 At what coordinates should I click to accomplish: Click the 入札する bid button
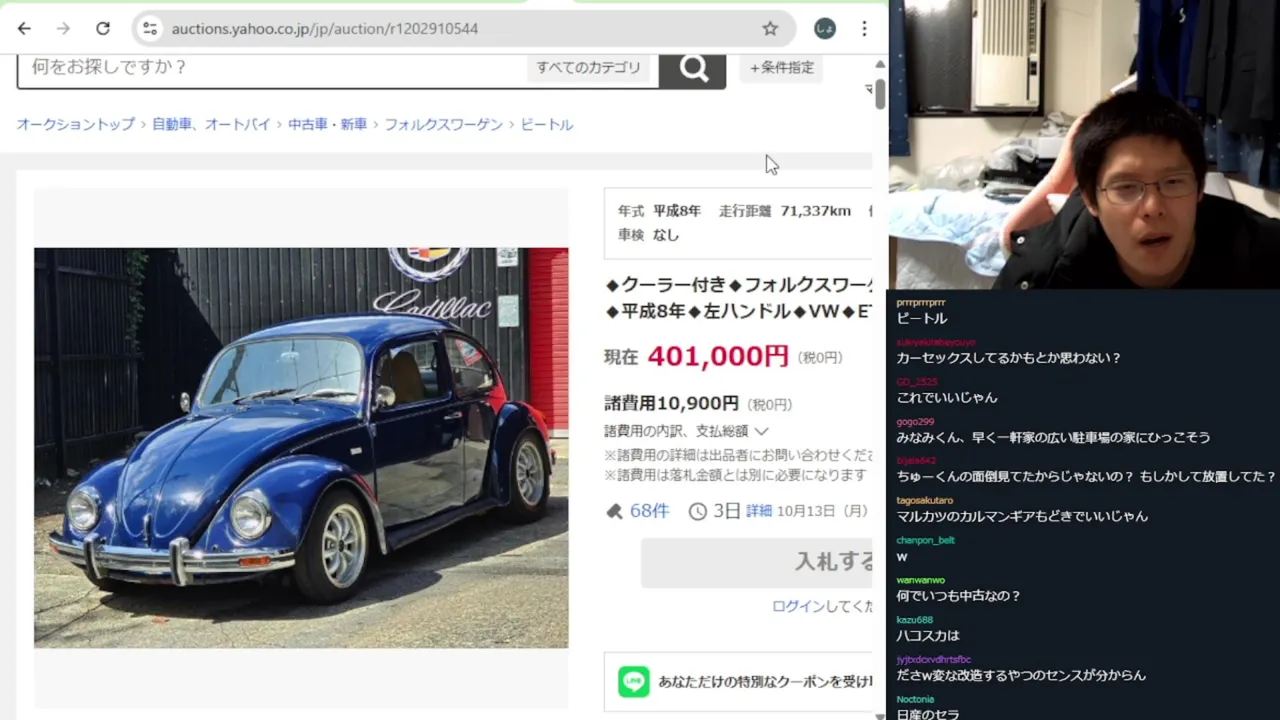coord(757,562)
